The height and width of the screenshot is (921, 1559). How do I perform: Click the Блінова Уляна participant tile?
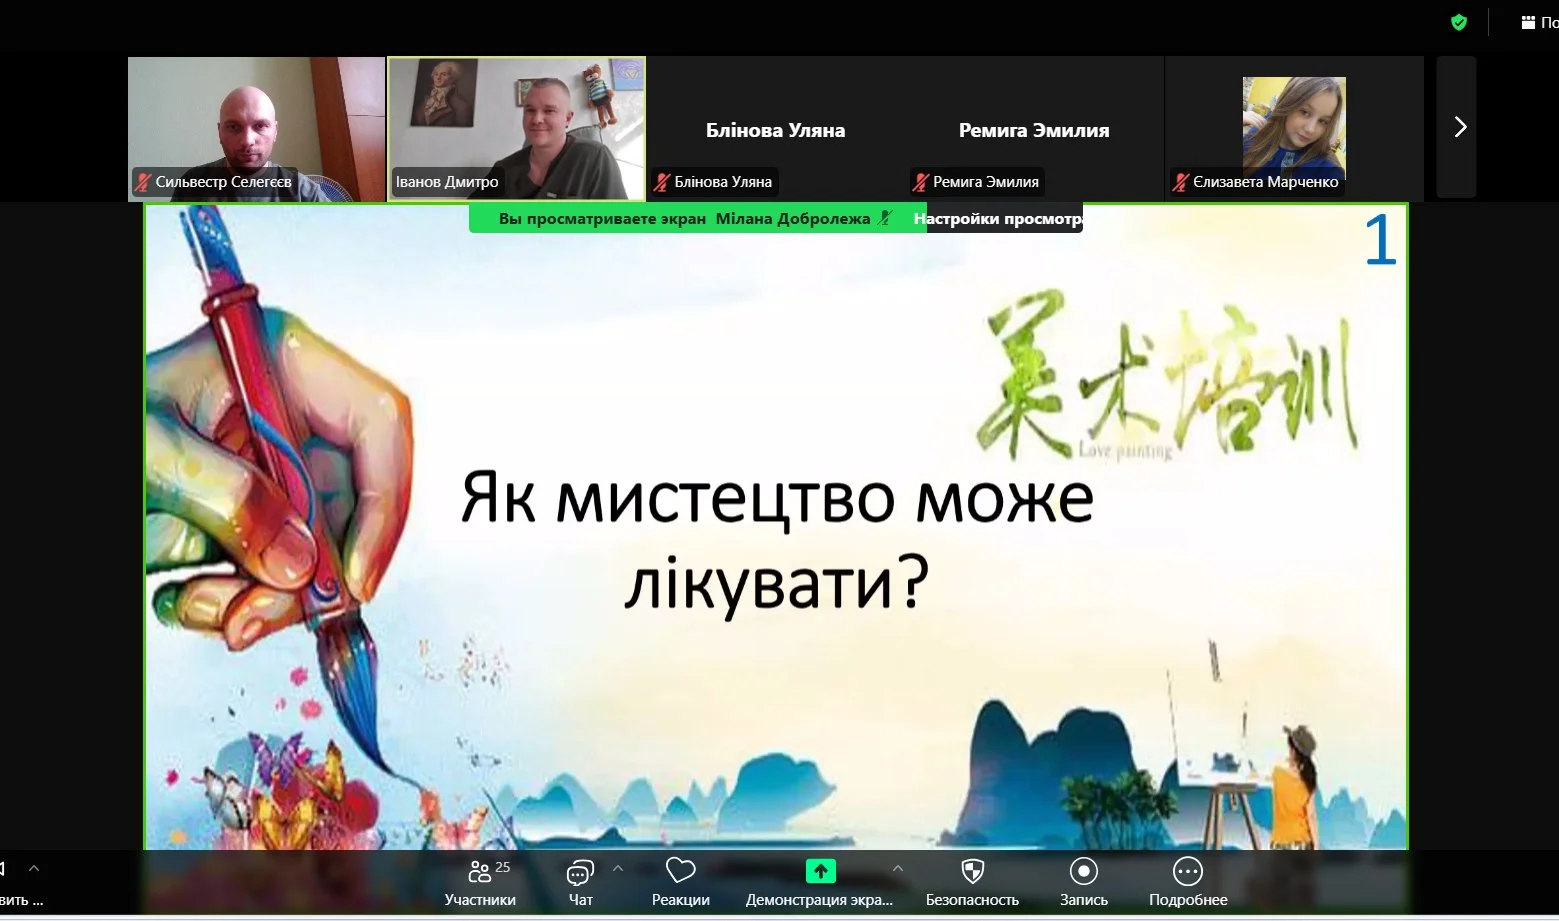click(x=775, y=130)
